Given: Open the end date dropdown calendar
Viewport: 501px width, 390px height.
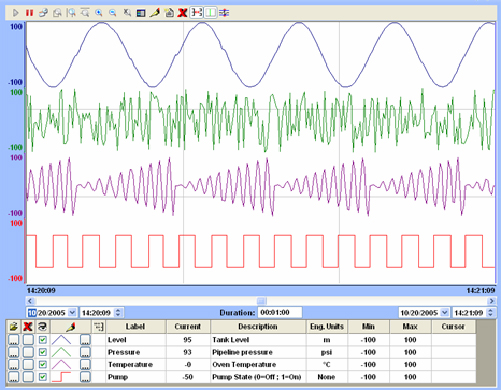Looking at the screenshot, I should click(444, 313).
